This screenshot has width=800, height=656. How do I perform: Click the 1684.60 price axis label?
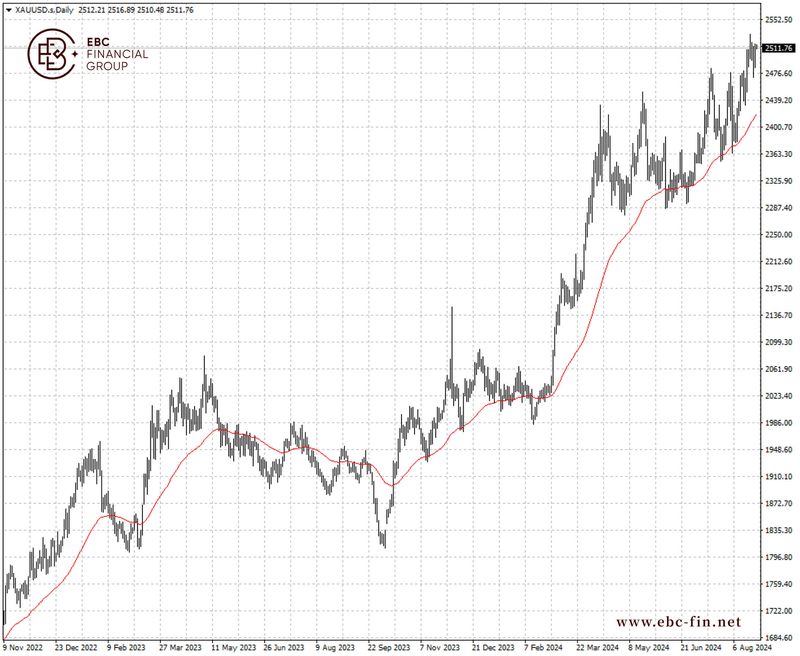(x=779, y=637)
